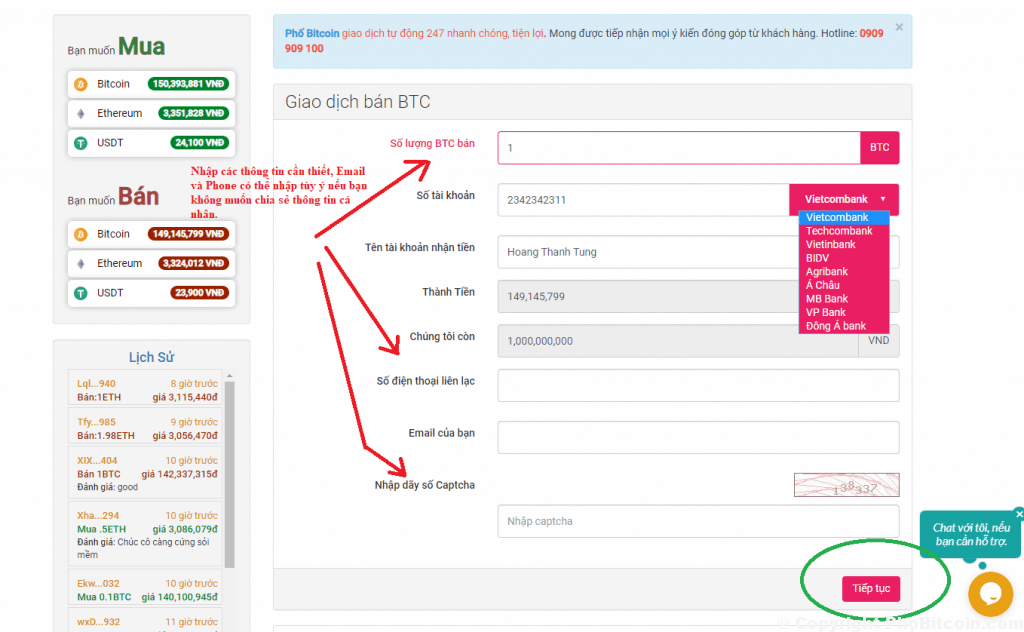Pick MB Bank from the list

pyautogui.click(x=827, y=299)
